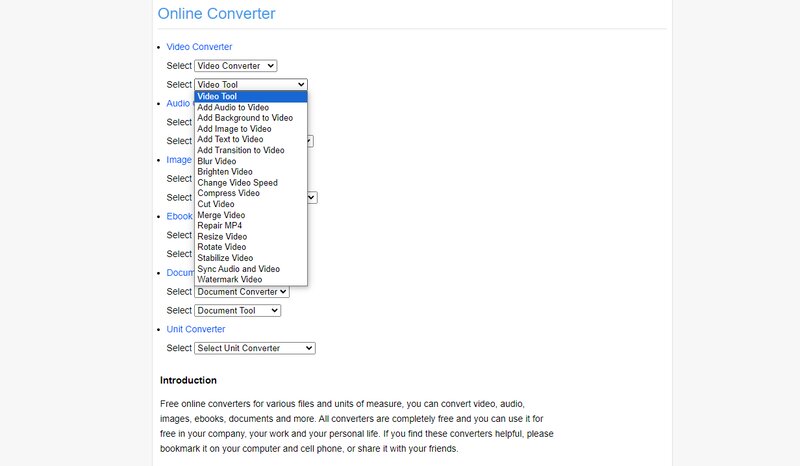The image size is (800, 466).
Task: Select Merge Video option
Action: coord(251,215)
